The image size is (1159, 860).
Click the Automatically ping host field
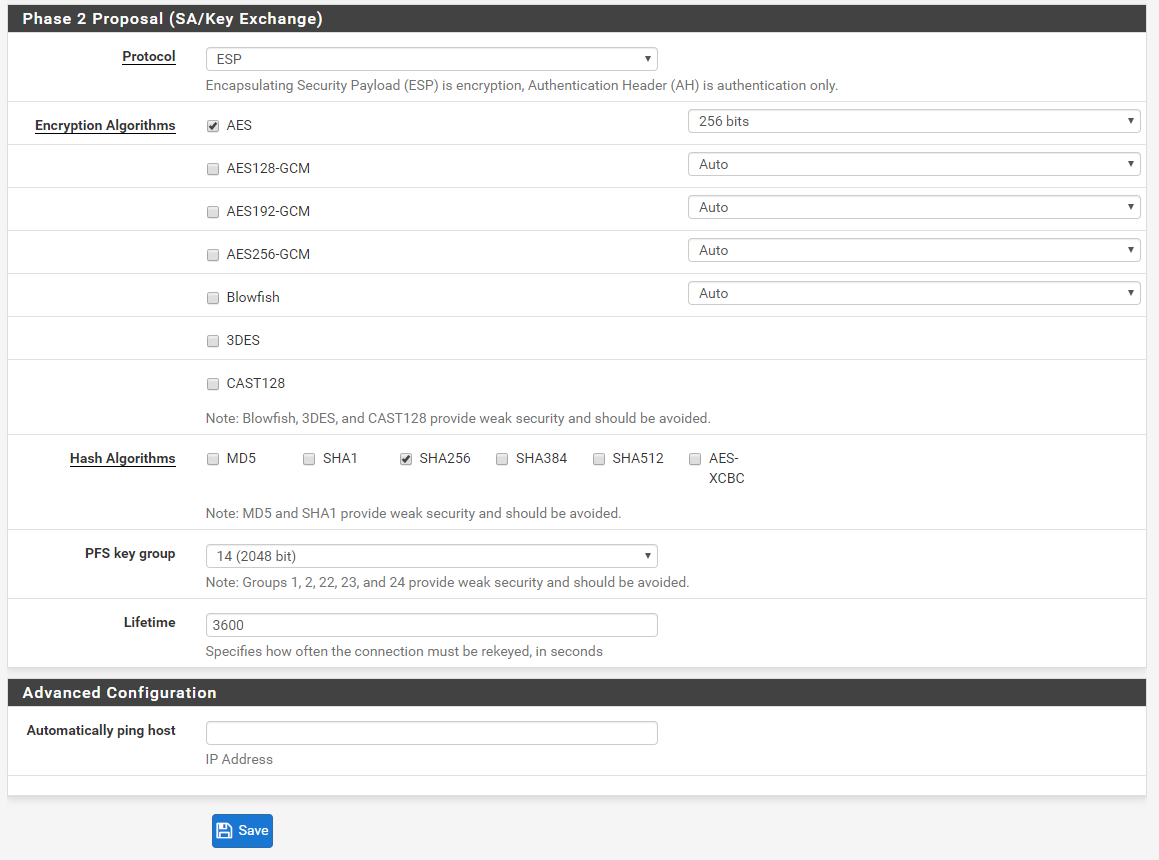(x=432, y=733)
